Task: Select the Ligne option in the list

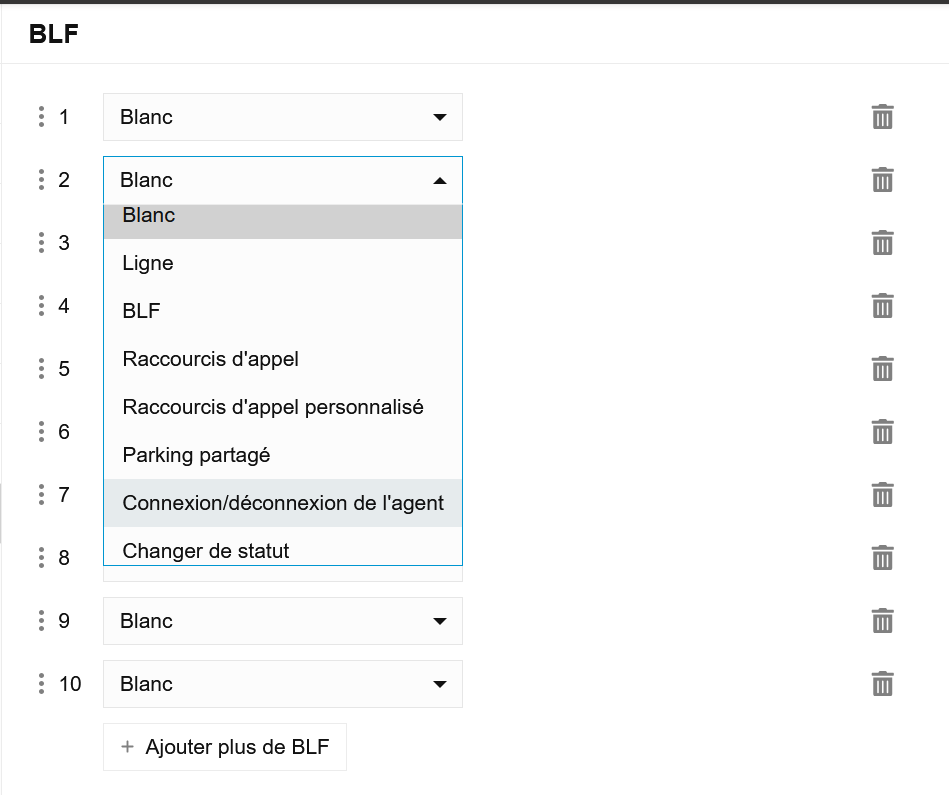Action: coord(148,263)
